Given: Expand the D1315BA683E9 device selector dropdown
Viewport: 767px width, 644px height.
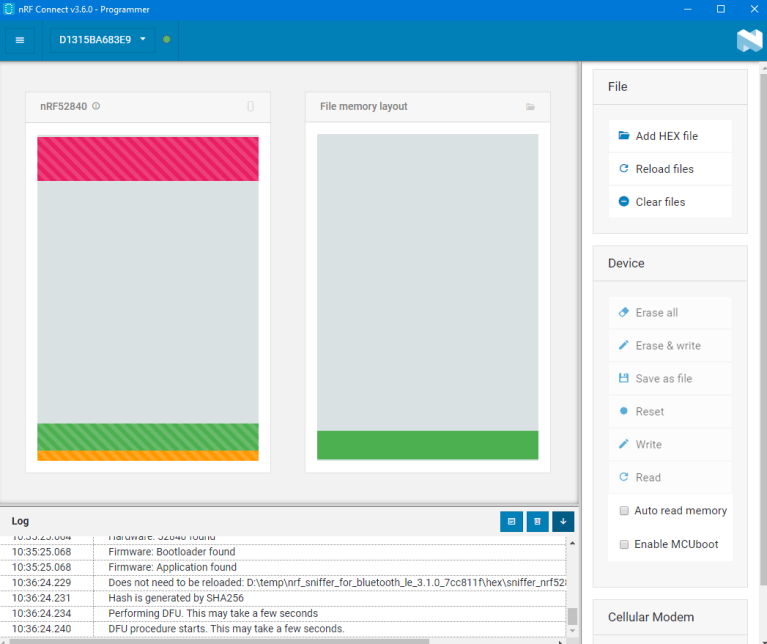Looking at the screenshot, I should click(102, 40).
